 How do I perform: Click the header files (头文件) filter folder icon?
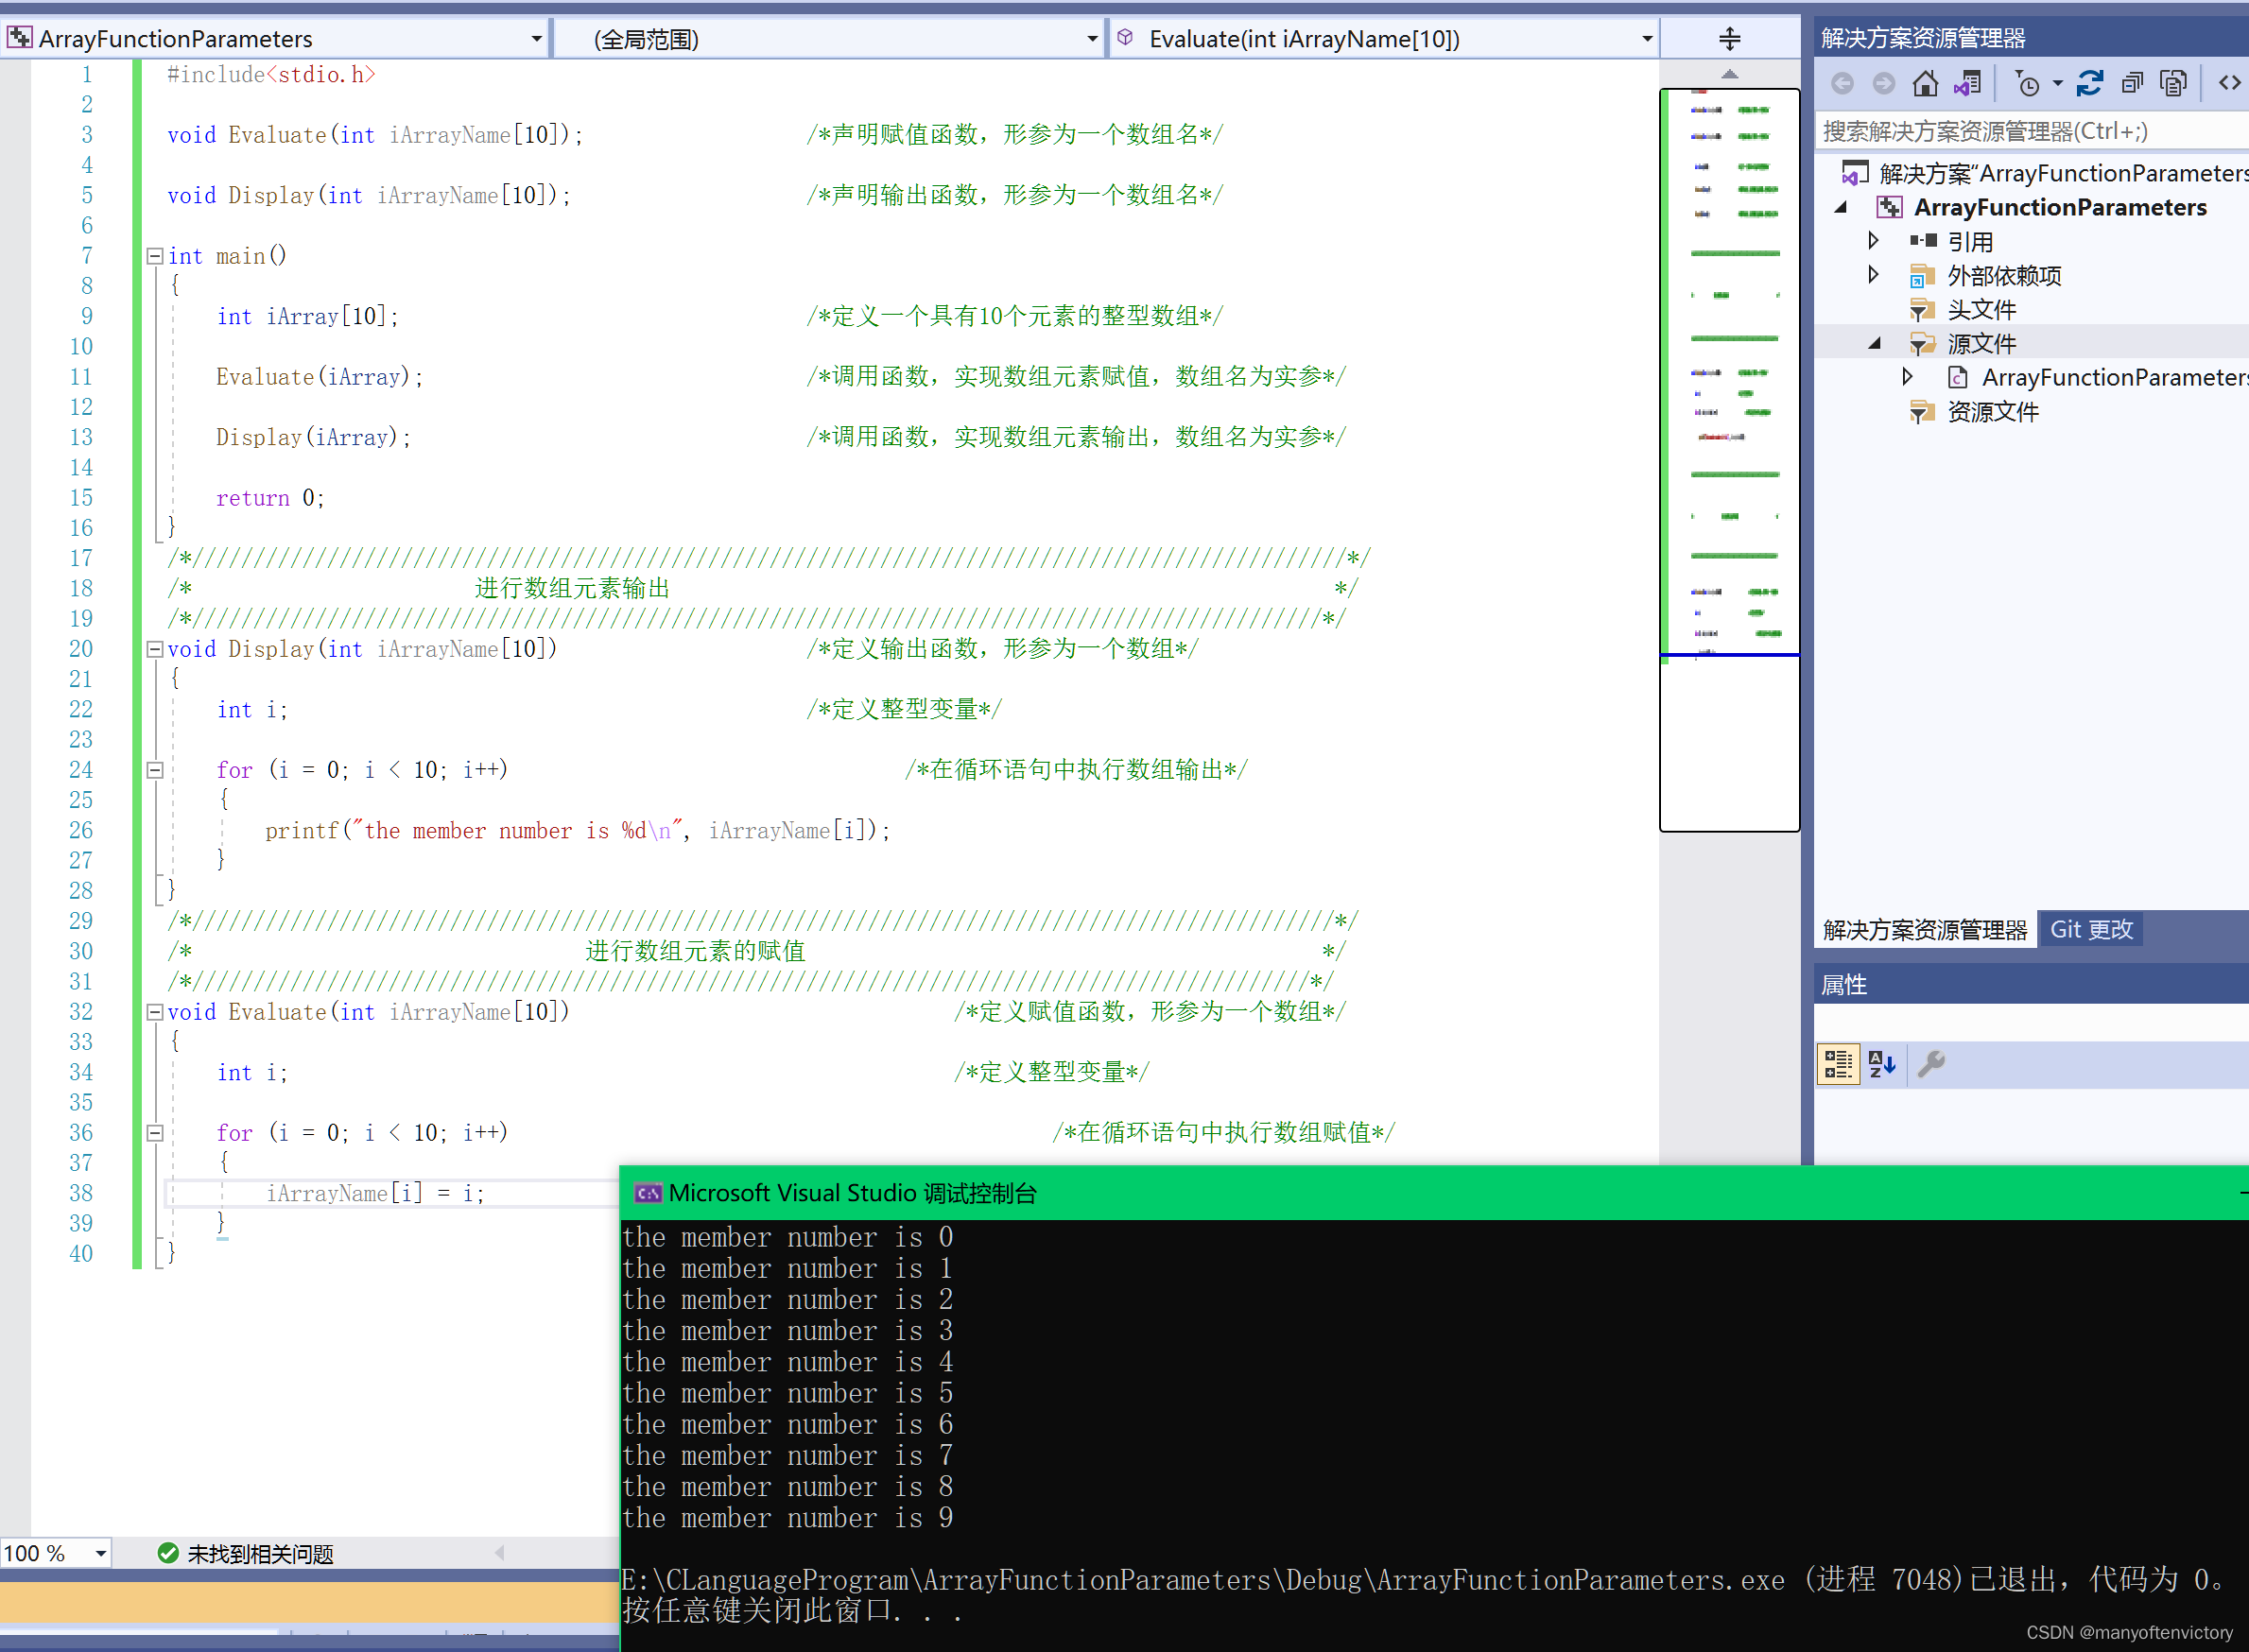(1921, 310)
